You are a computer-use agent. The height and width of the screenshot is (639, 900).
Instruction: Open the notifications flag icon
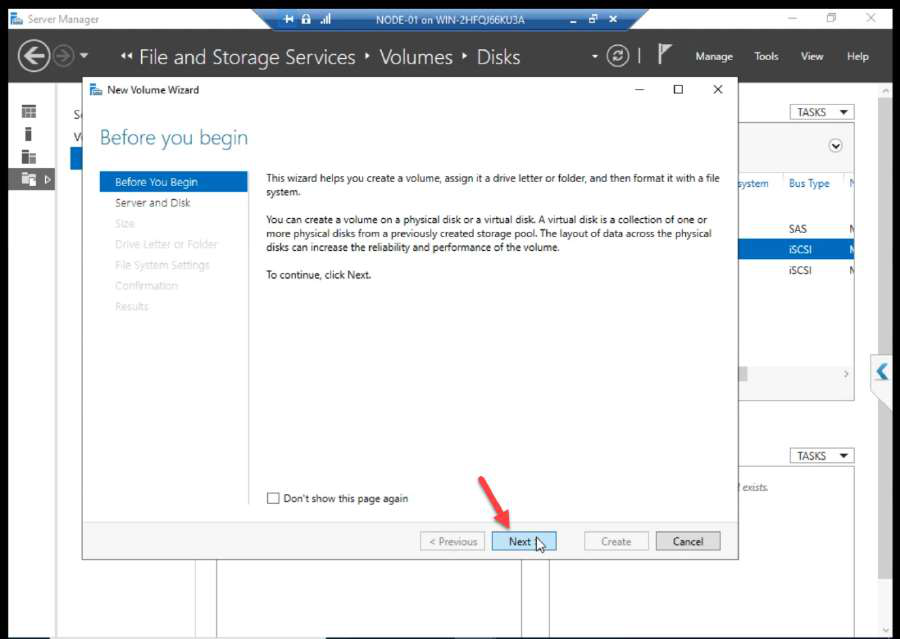(x=664, y=55)
